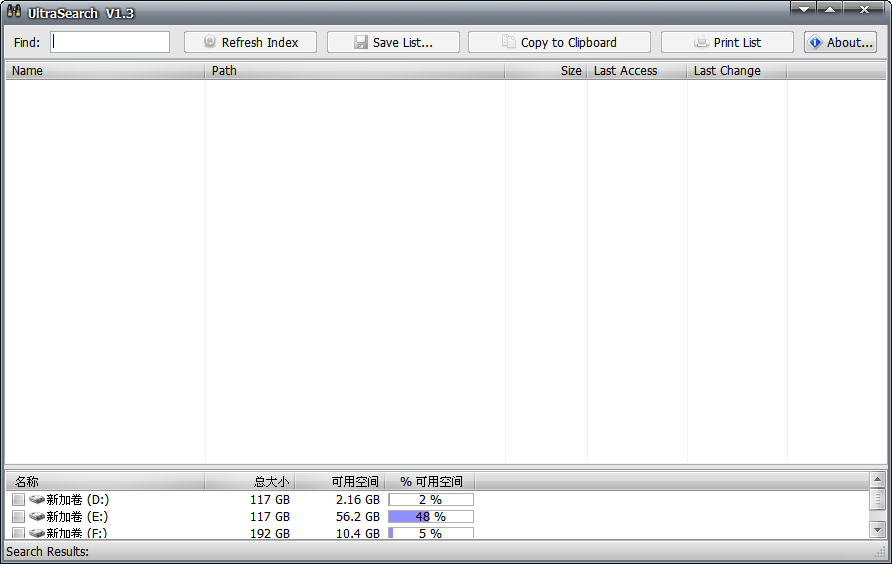The image size is (892, 564).
Task: Click the window resize grip icon
Action: [881, 551]
